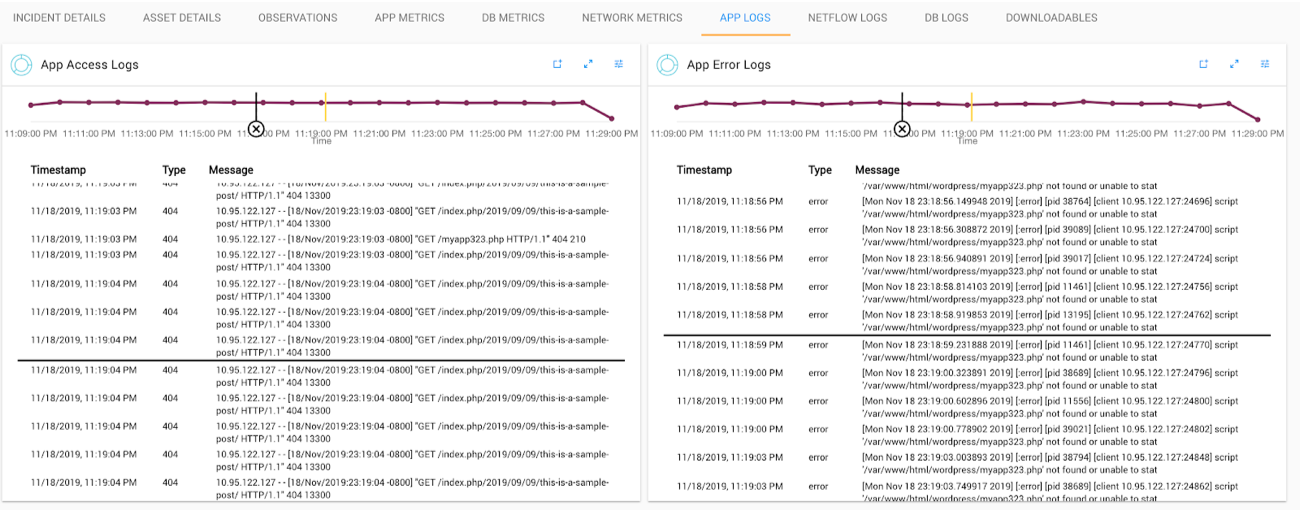1300x510 pixels.
Task: Click the App Access Logs panel logo icon
Action: 22,65
